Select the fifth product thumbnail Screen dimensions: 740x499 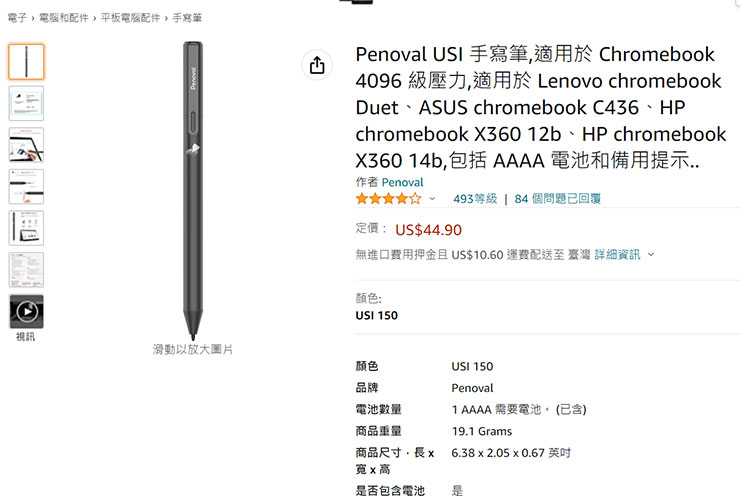point(26,228)
